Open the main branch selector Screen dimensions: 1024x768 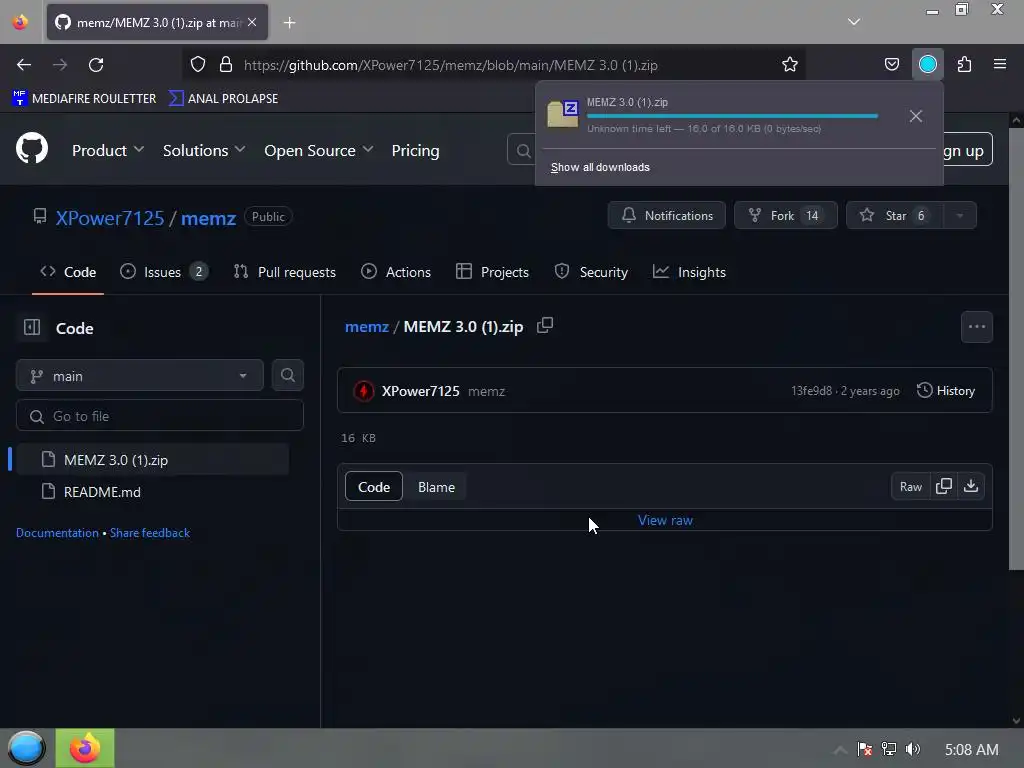pyautogui.click(x=140, y=376)
